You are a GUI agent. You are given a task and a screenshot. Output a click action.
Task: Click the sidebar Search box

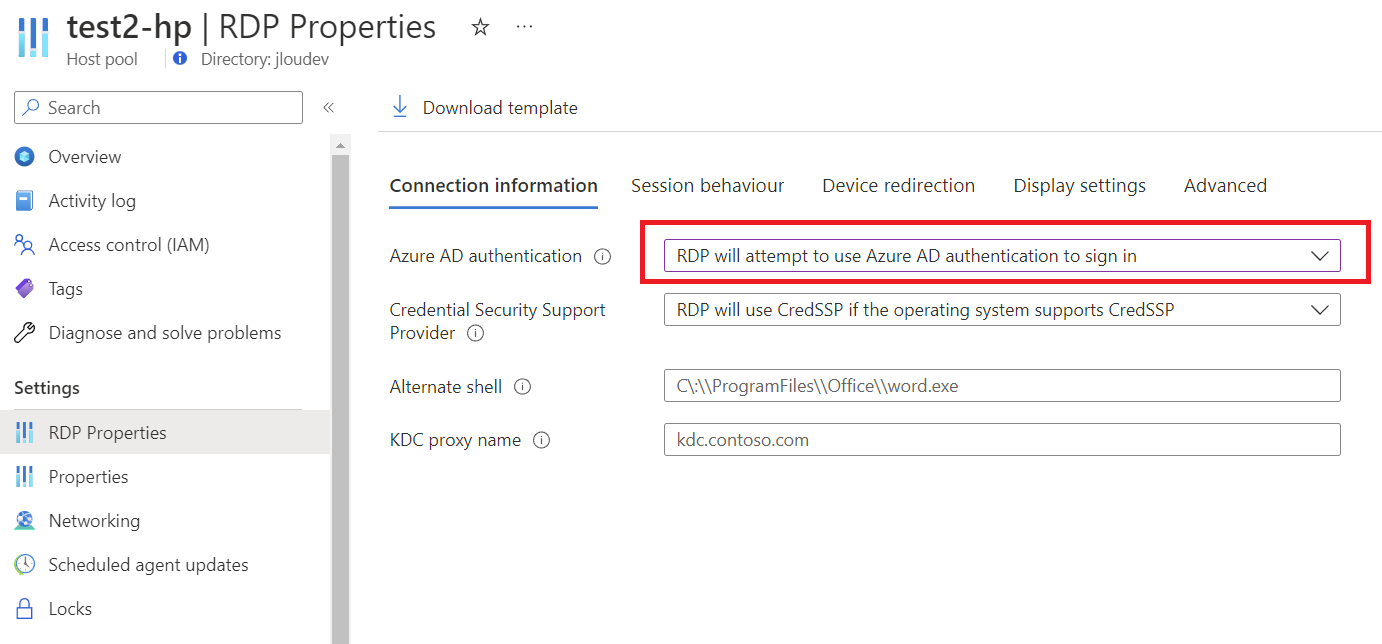[158, 108]
